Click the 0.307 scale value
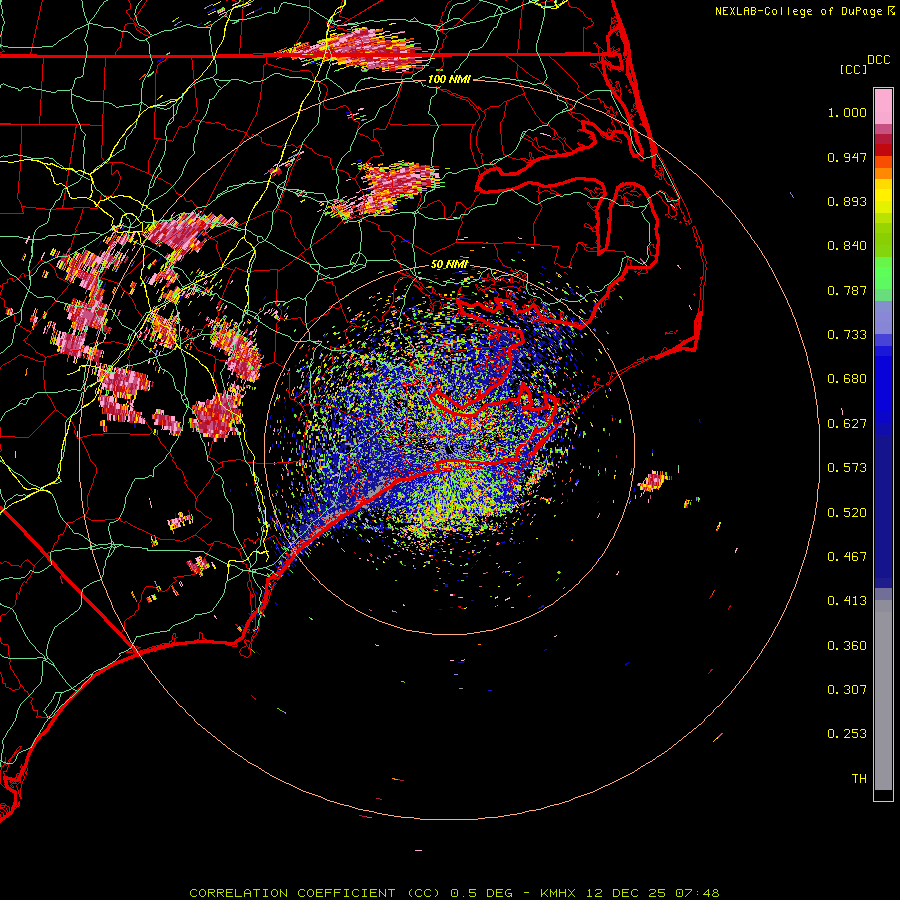The image size is (900, 900). (x=847, y=690)
